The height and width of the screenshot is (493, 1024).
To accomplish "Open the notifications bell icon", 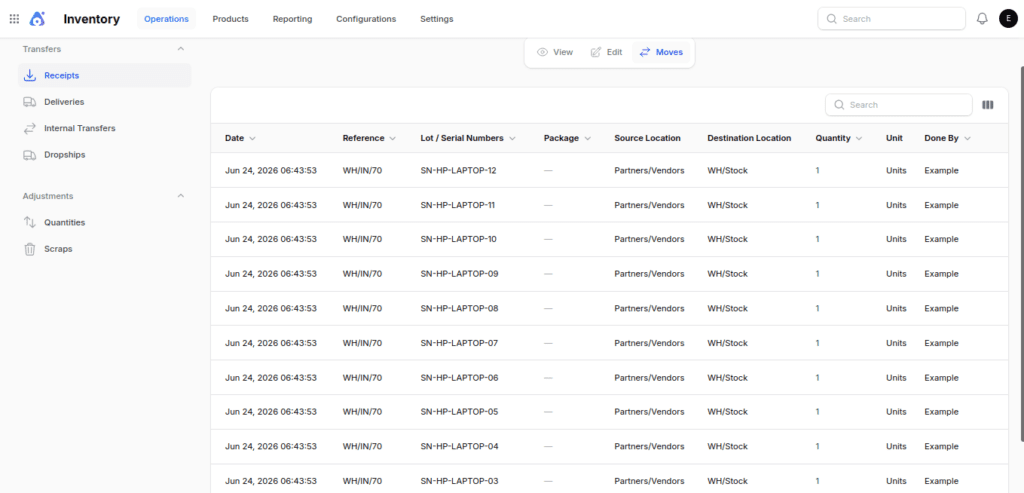I will point(982,19).
